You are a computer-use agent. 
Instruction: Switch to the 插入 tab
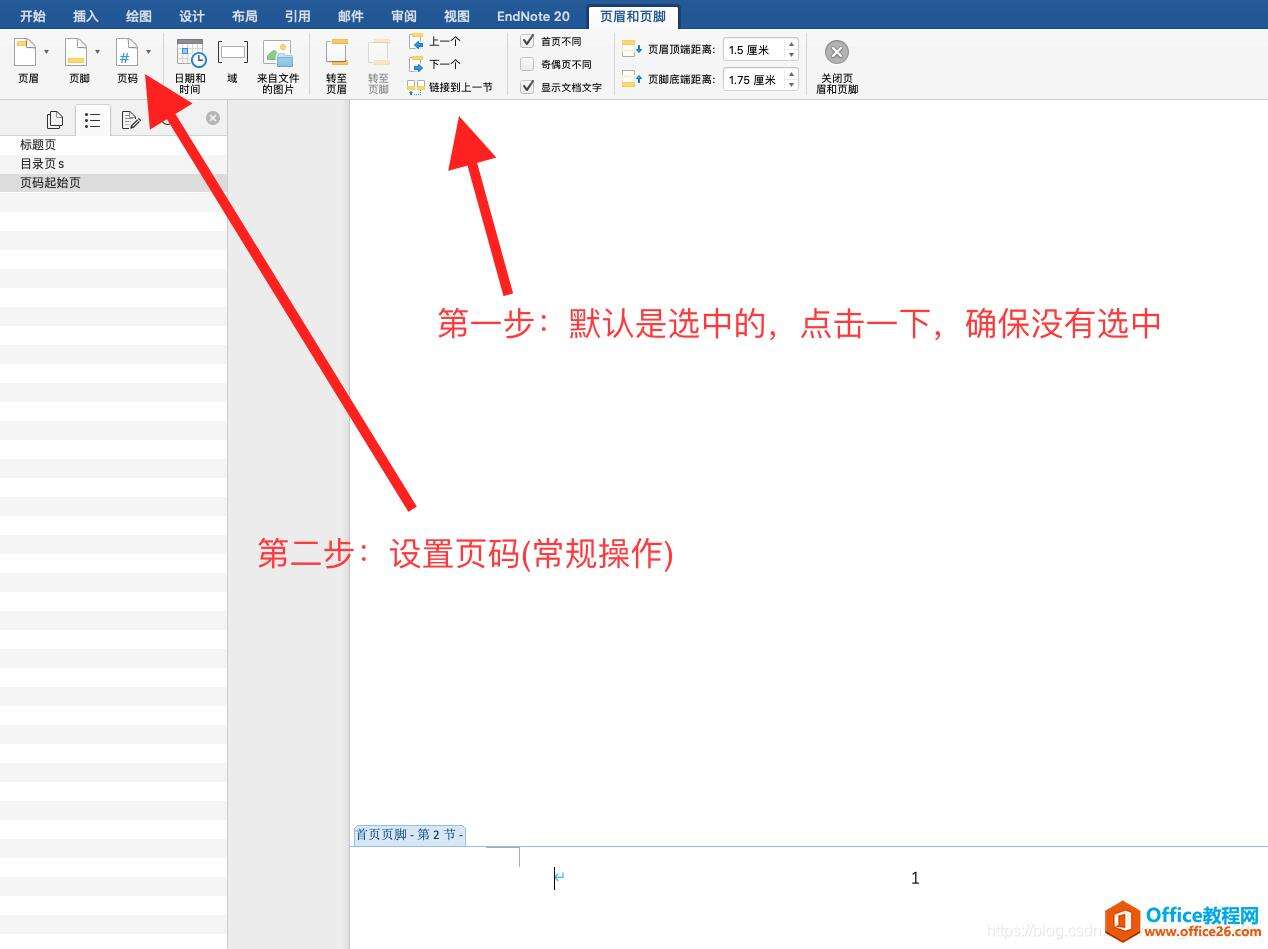click(86, 16)
